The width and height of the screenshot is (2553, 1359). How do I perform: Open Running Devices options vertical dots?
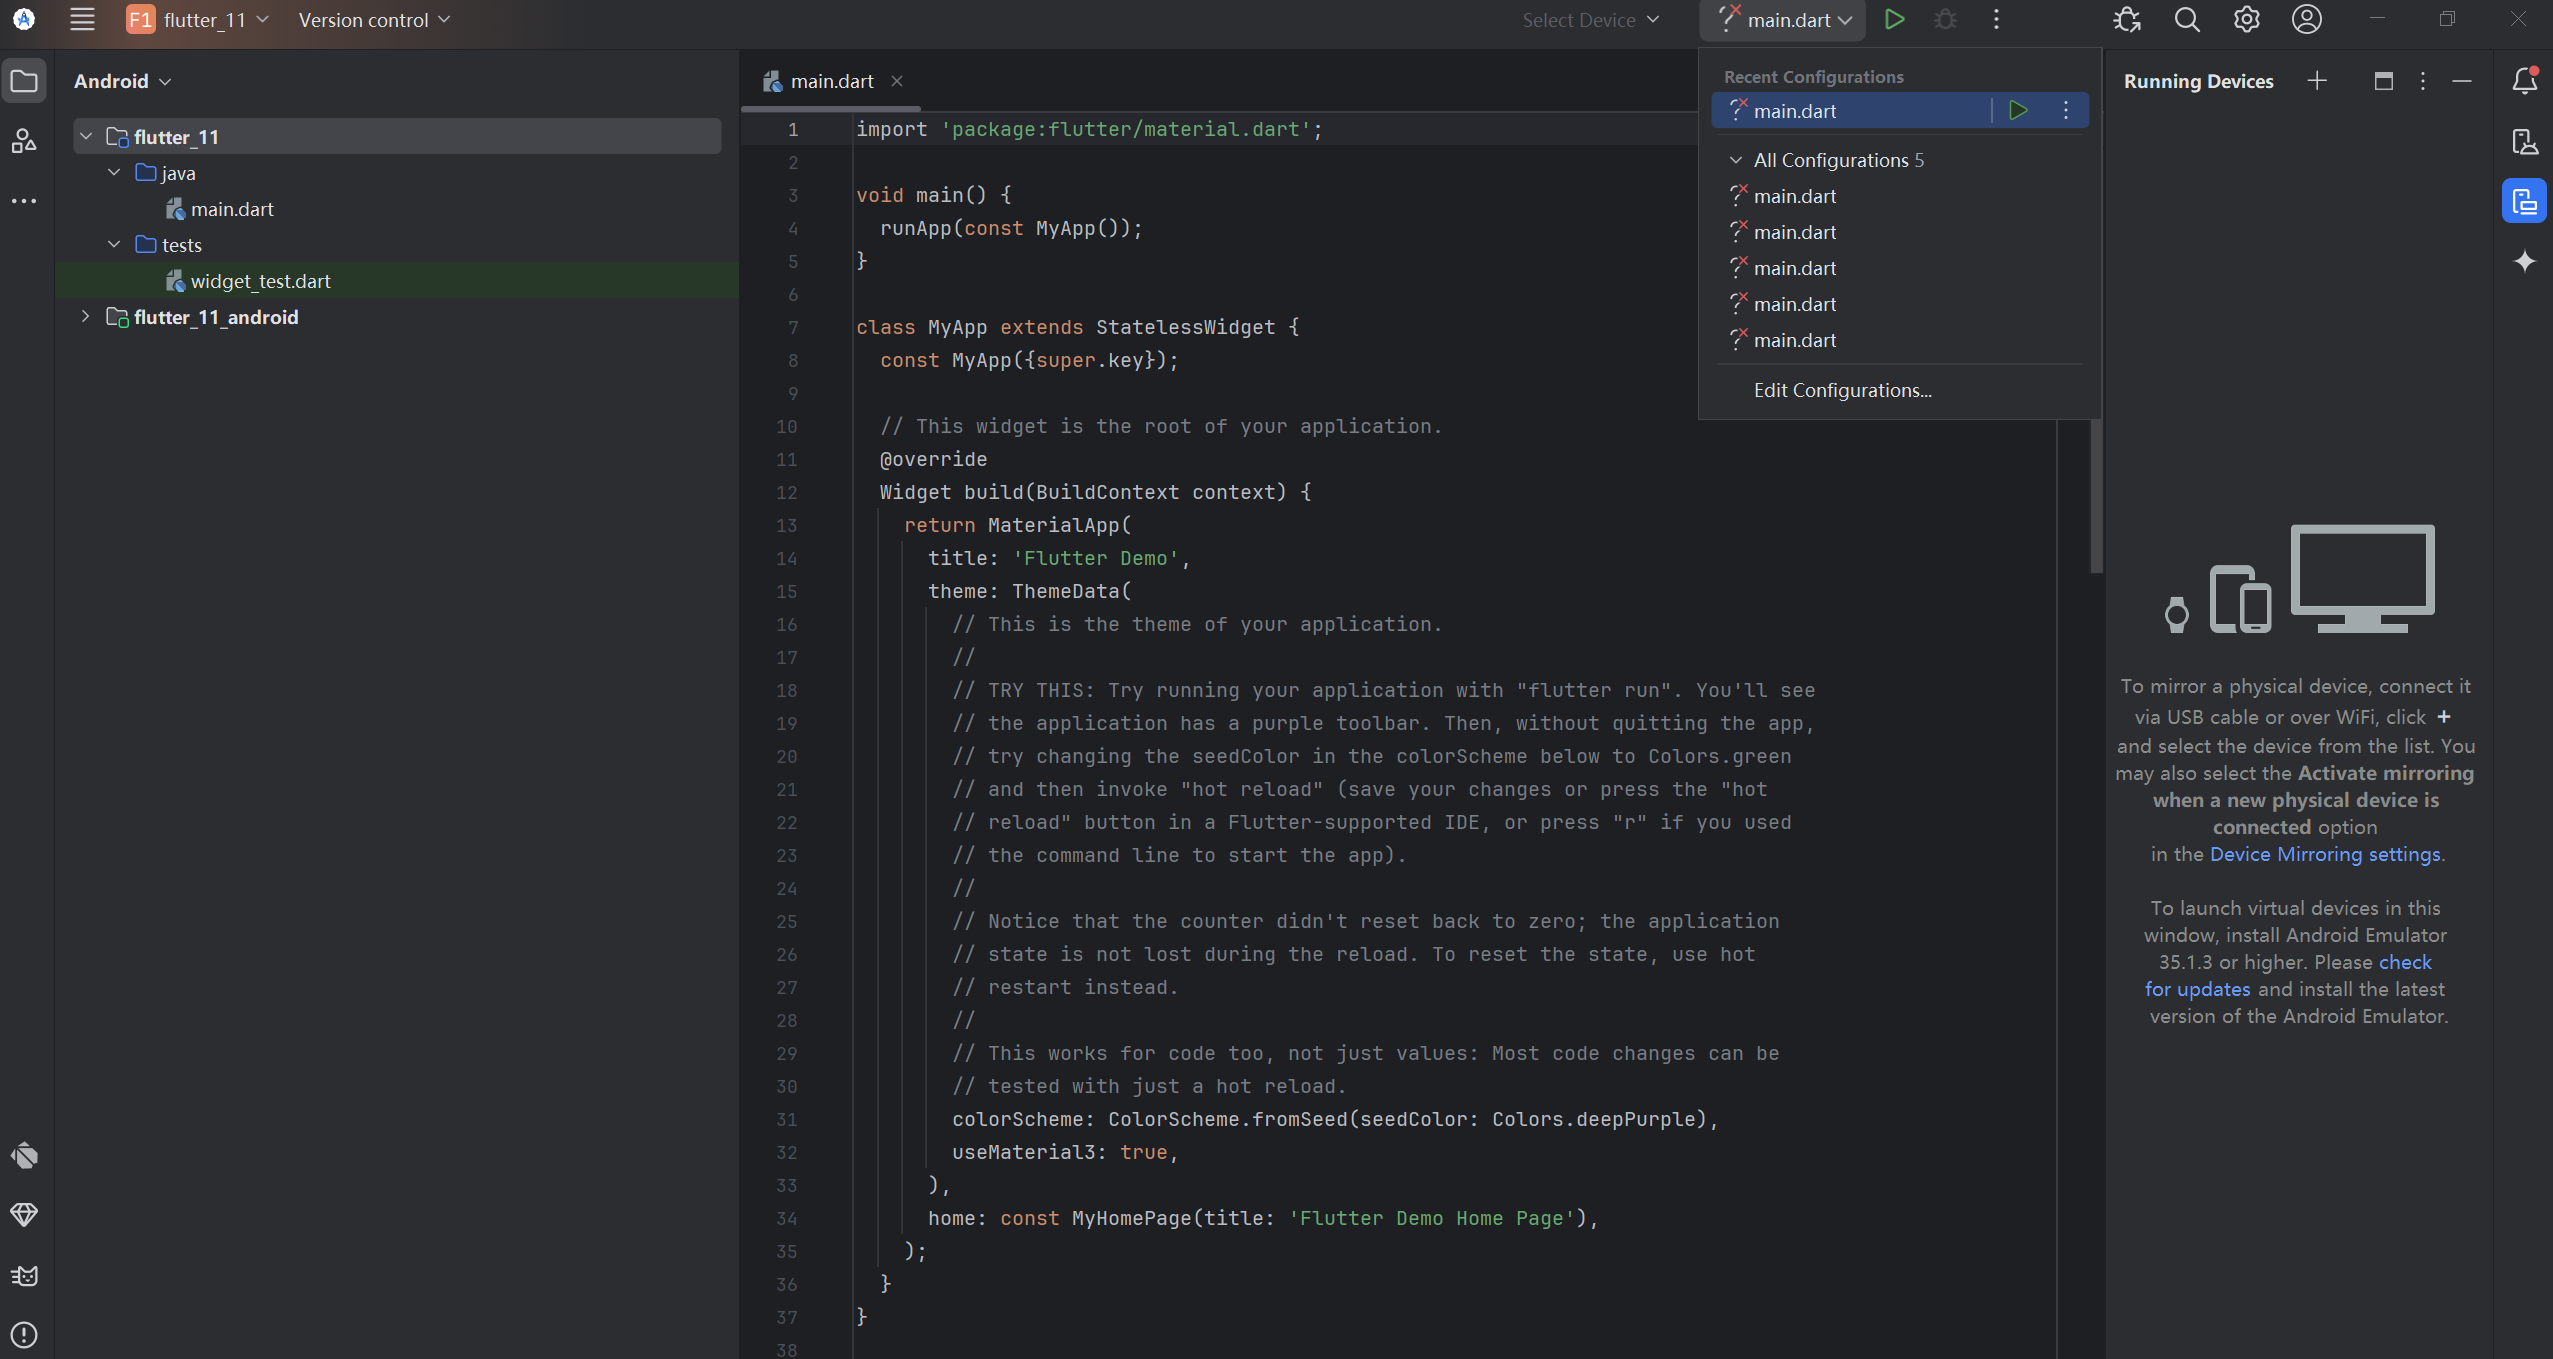(2423, 81)
